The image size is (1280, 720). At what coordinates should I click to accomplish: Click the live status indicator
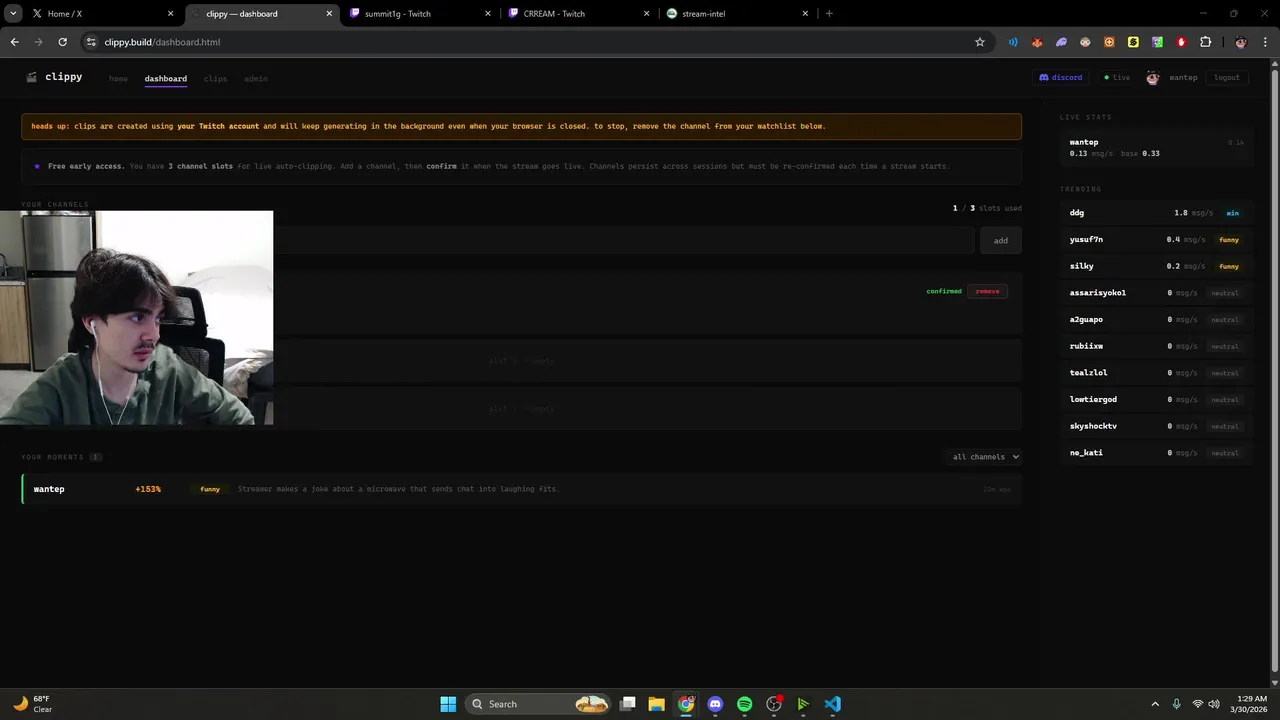tap(1117, 77)
